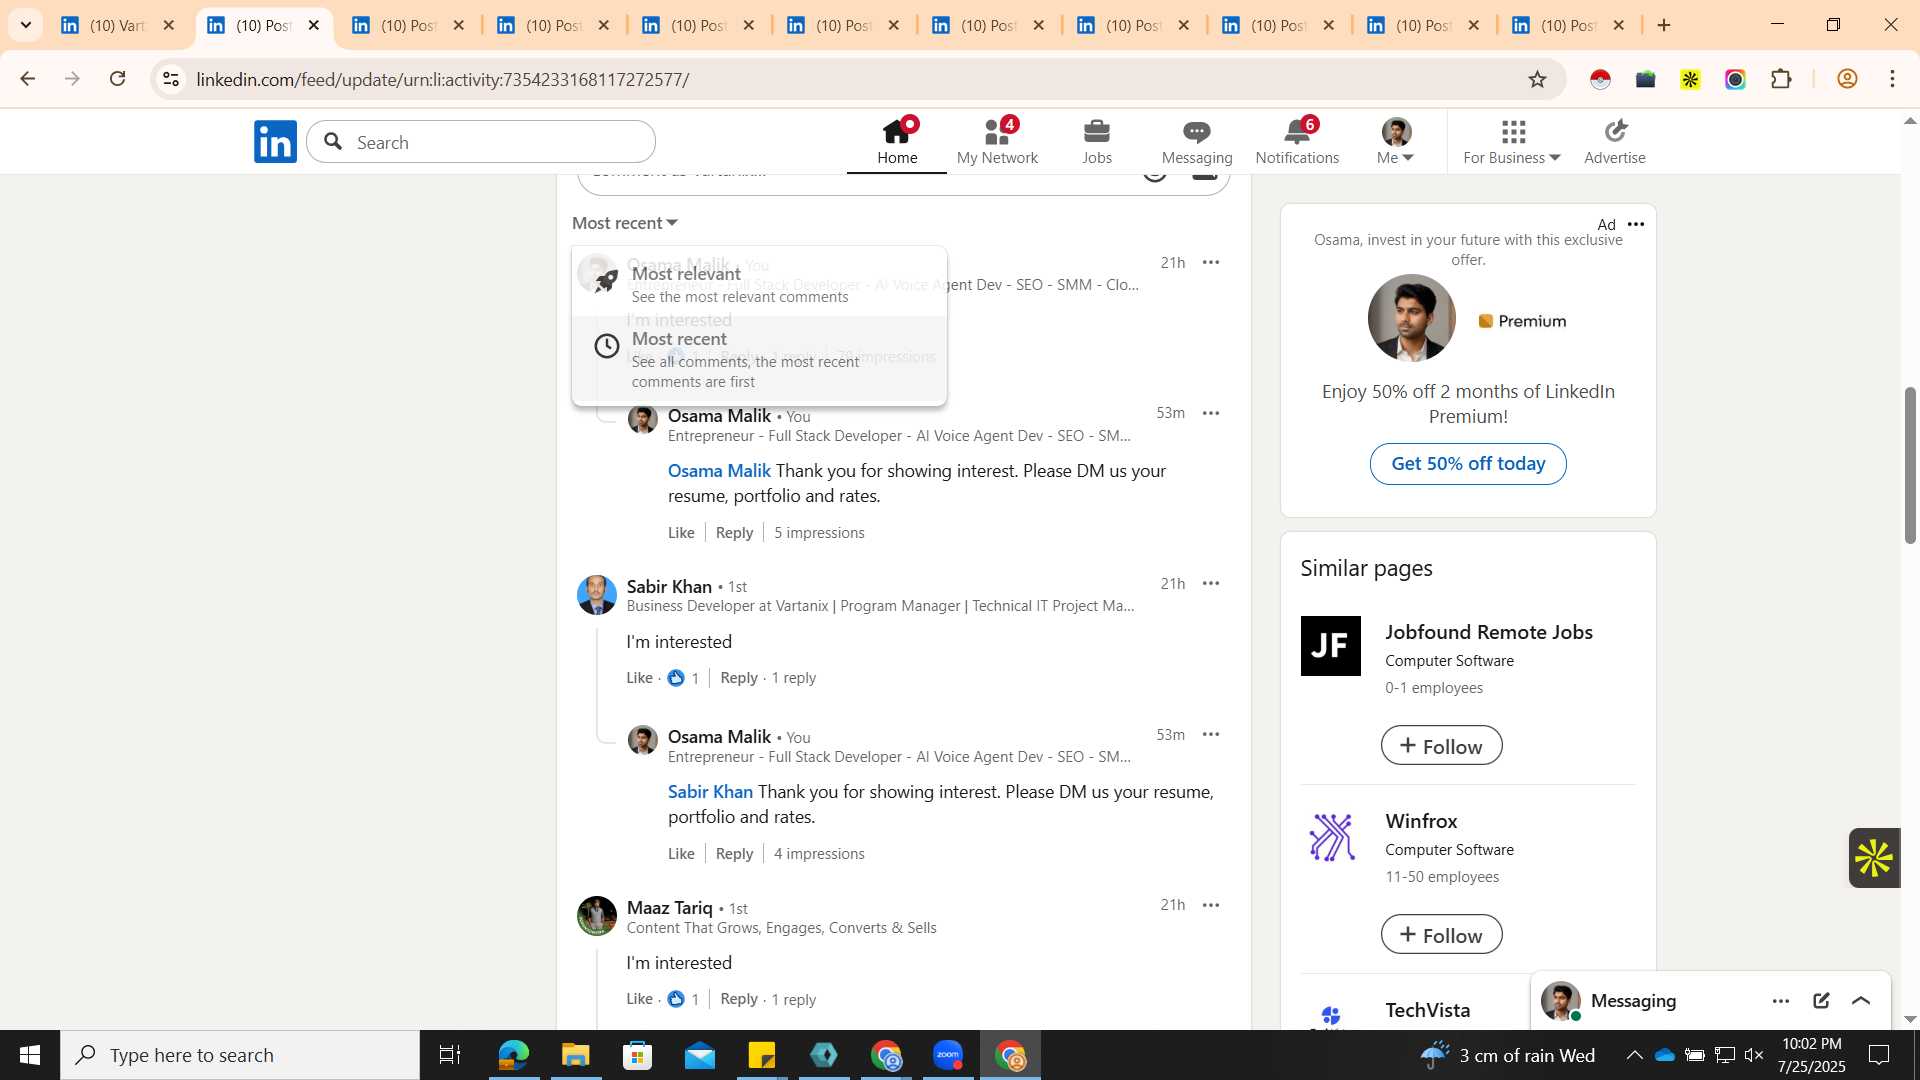Follow the Winfrox page
This screenshot has width=1920, height=1080.
[1441, 935]
